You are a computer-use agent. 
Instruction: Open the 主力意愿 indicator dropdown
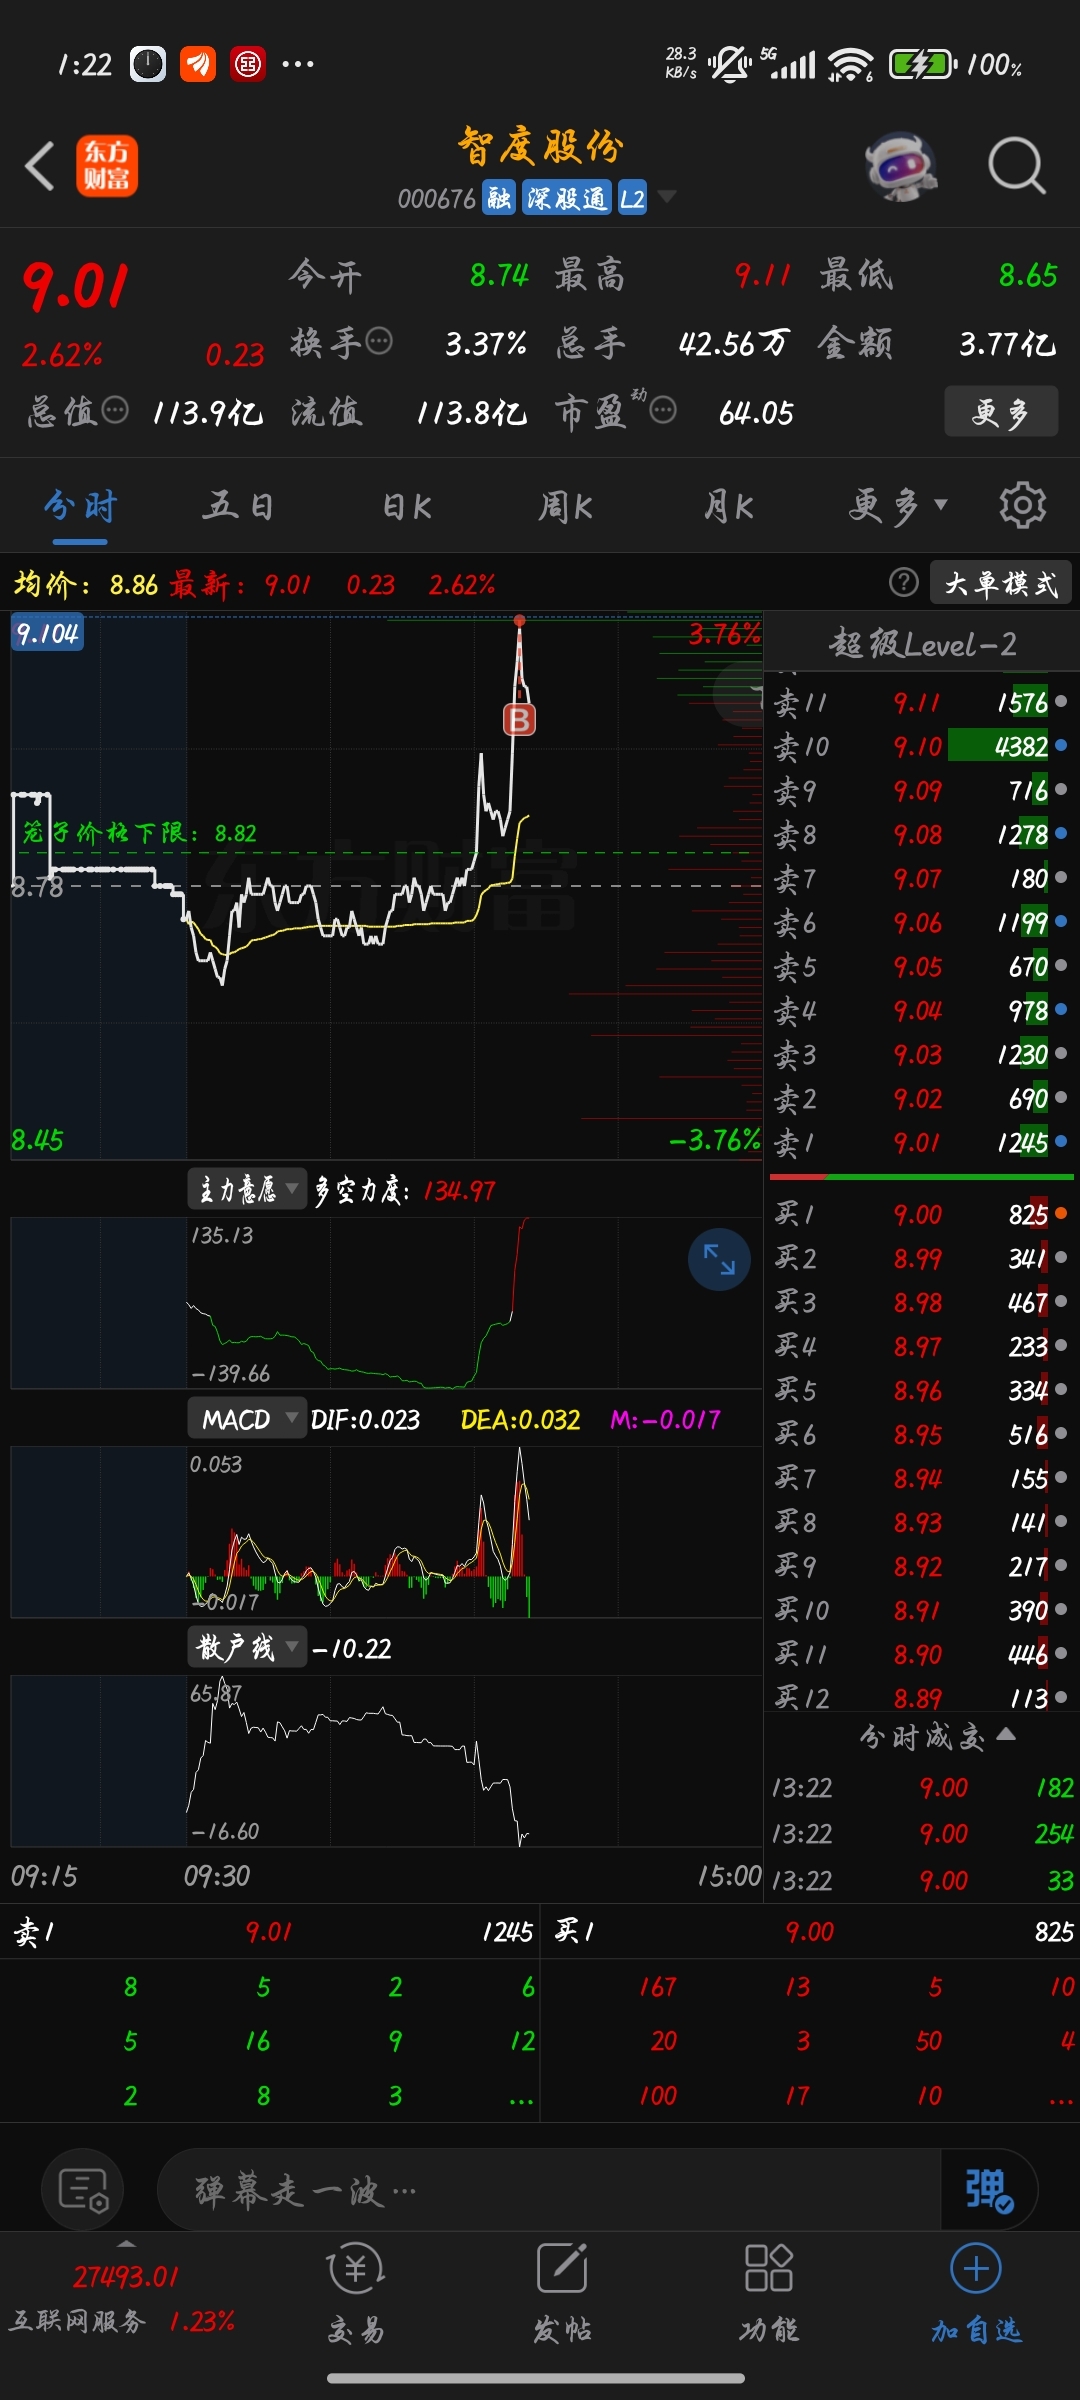click(247, 1189)
